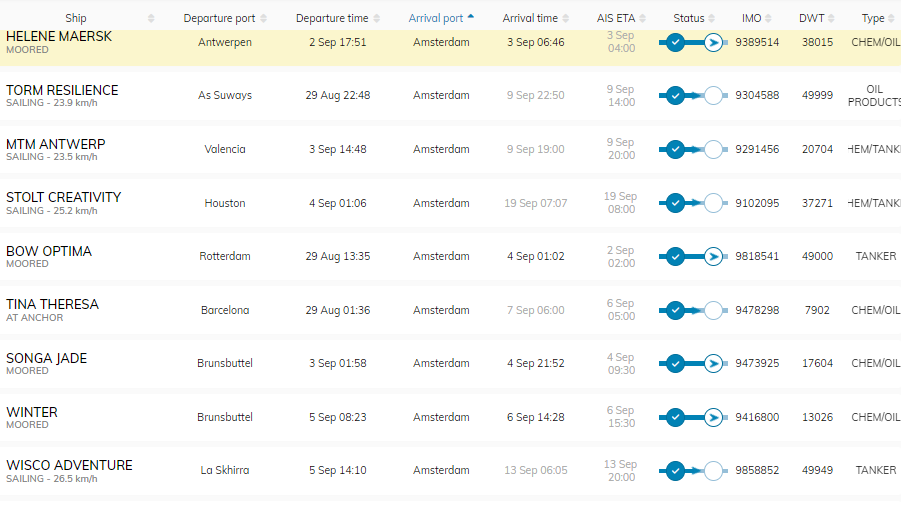Click the AIS ETA column header
Screen dimensions: 901x509
pos(615,18)
